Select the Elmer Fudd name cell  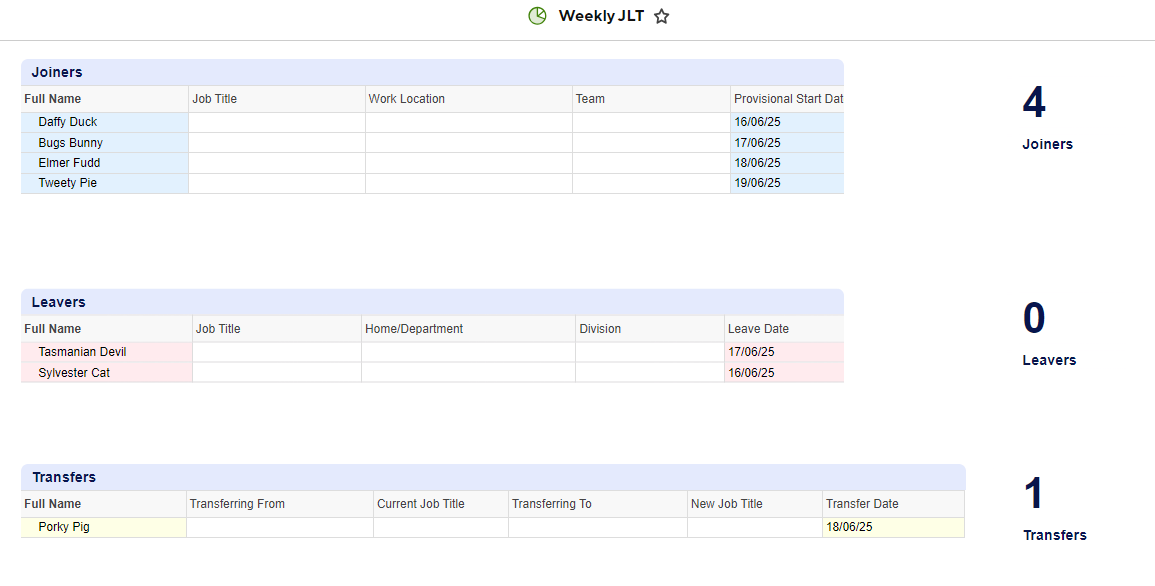(105, 163)
